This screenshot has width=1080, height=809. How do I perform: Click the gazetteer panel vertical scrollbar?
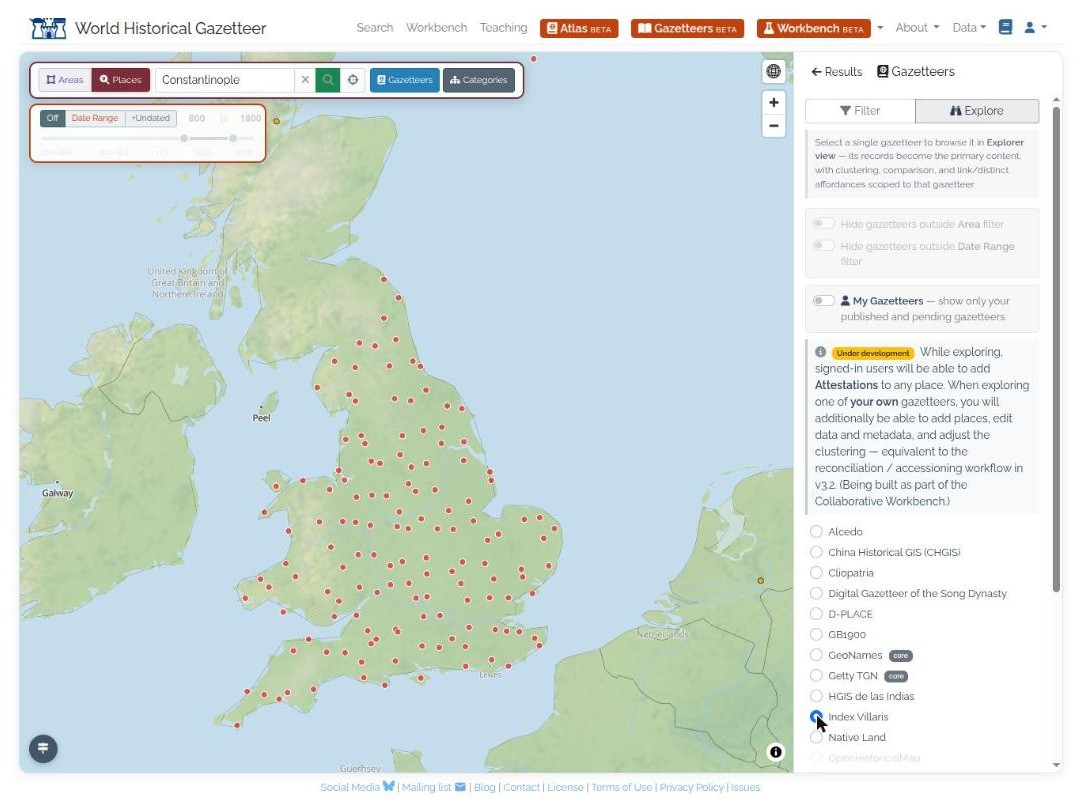(x=1057, y=348)
